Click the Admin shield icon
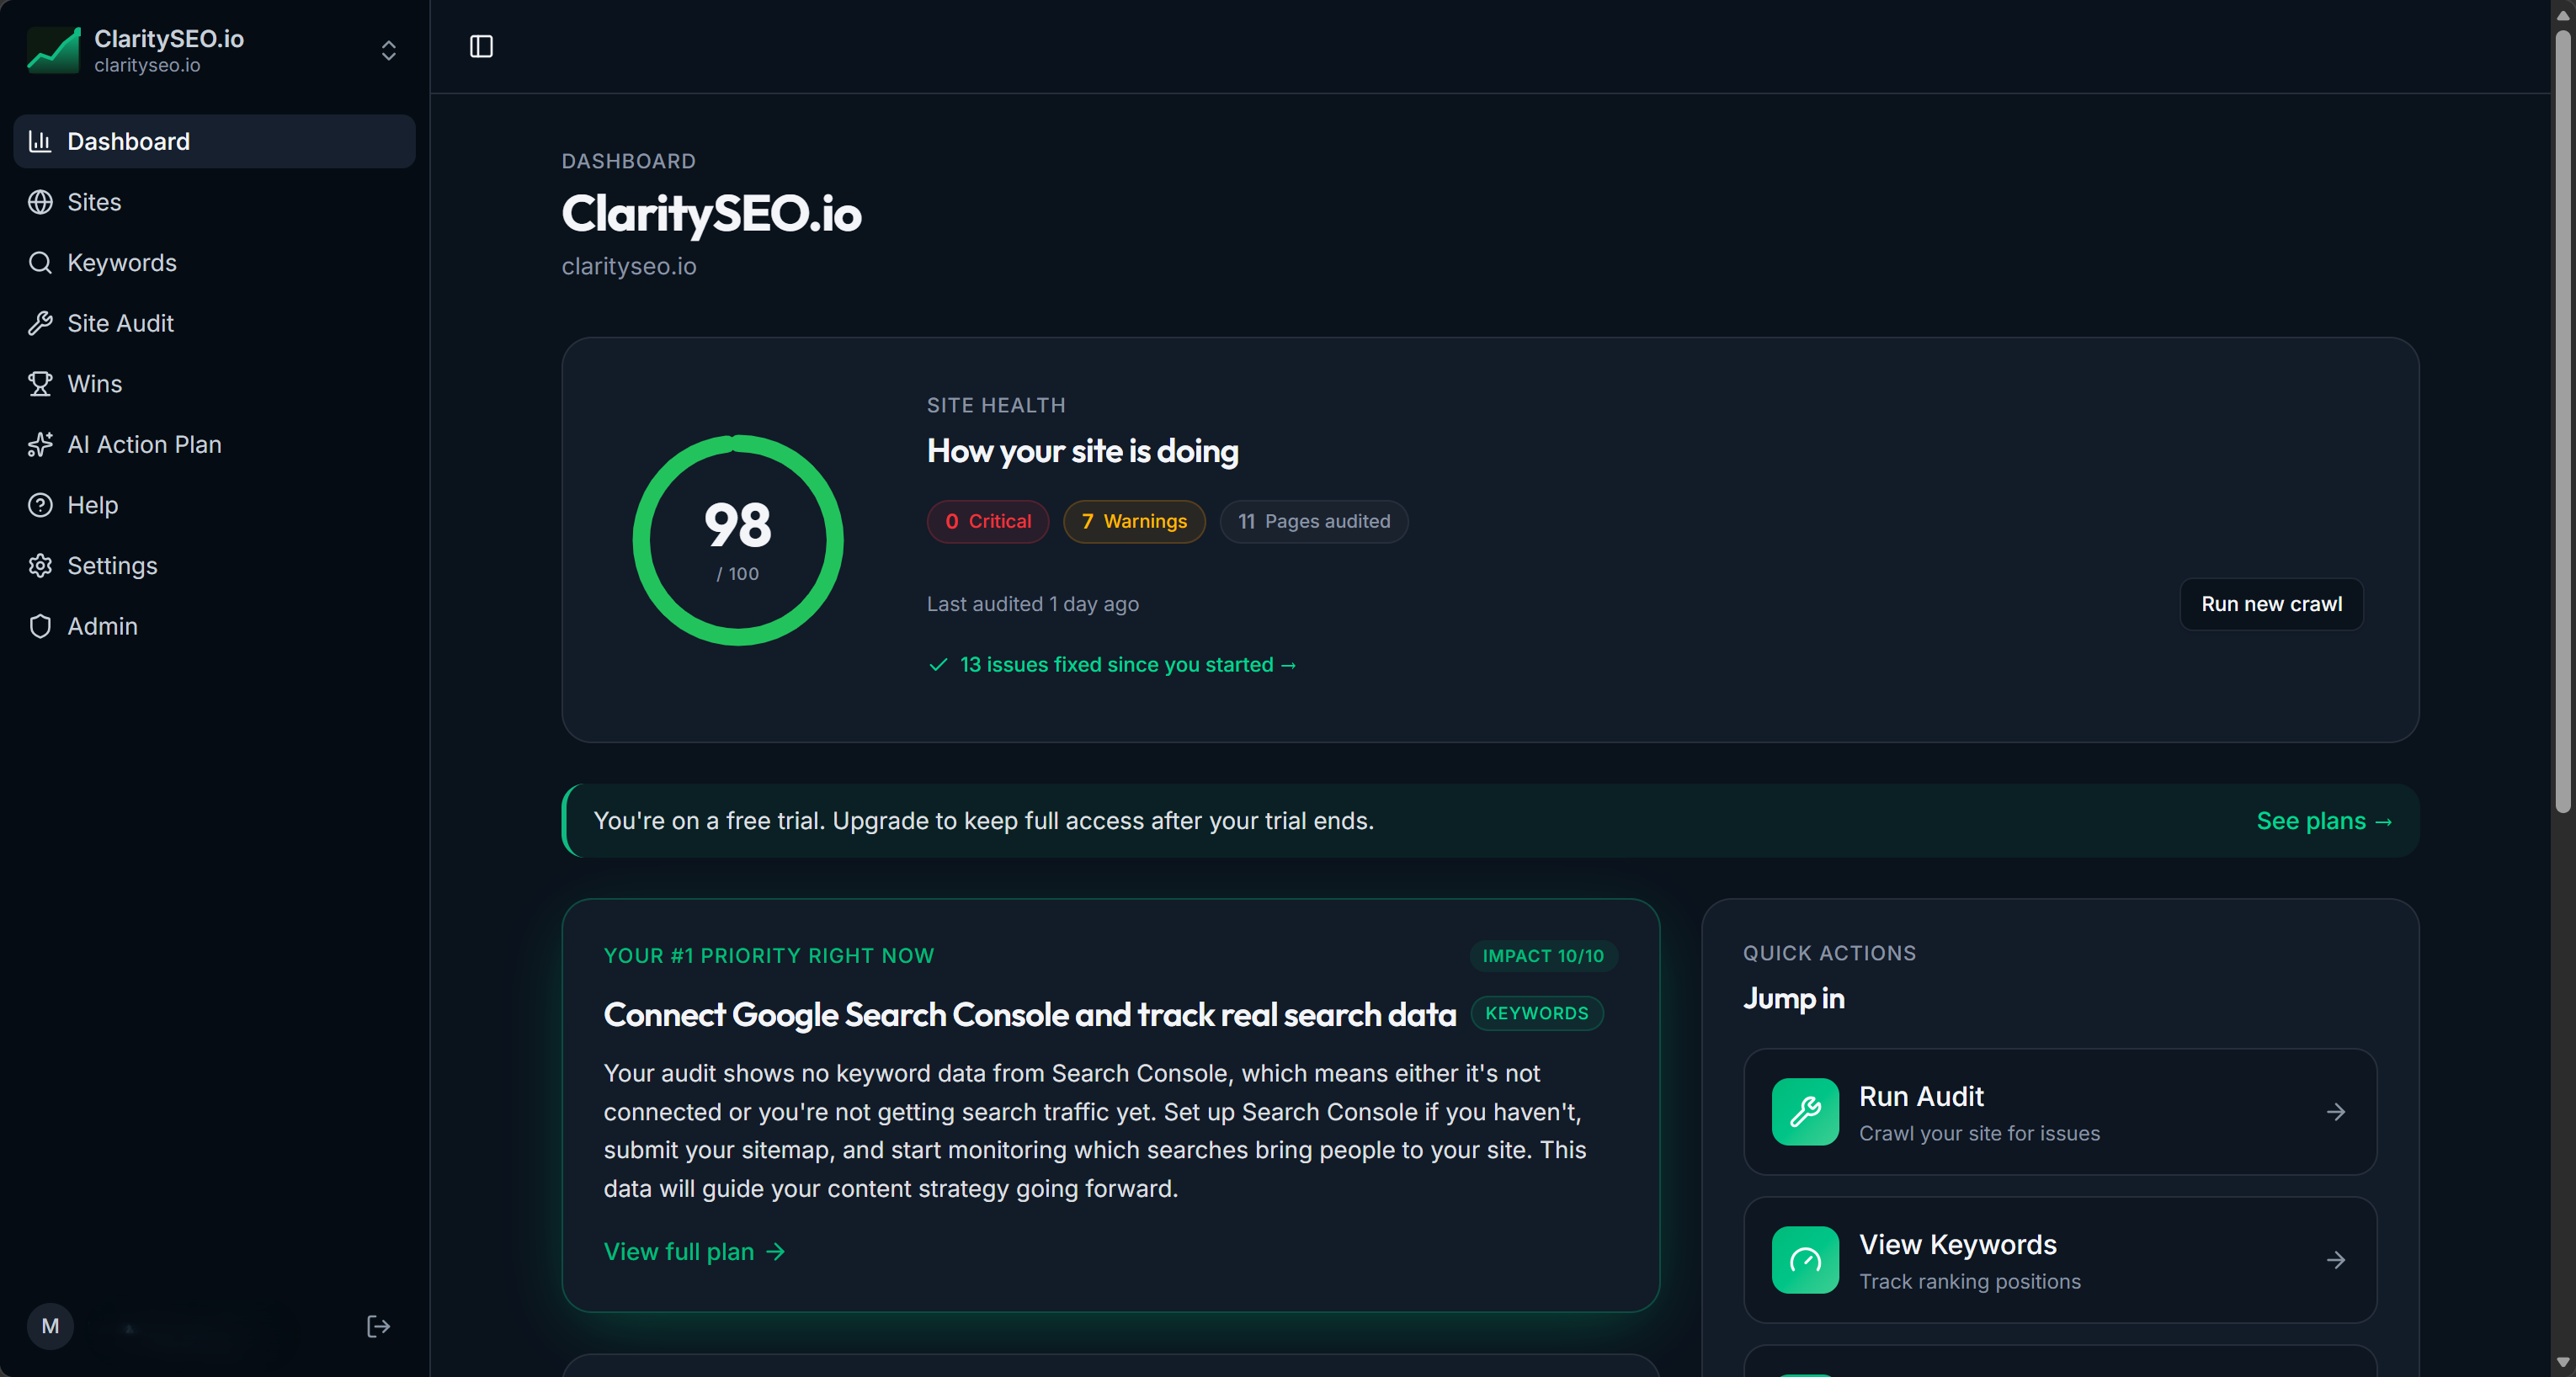Screen dimensions: 2576x1377 [x=40, y=626]
